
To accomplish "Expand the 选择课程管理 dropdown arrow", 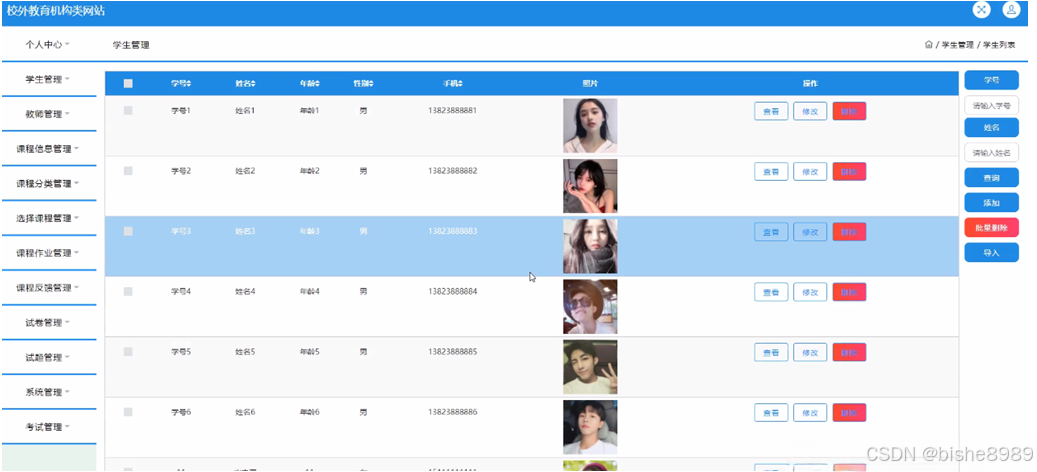I will (77, 218).
